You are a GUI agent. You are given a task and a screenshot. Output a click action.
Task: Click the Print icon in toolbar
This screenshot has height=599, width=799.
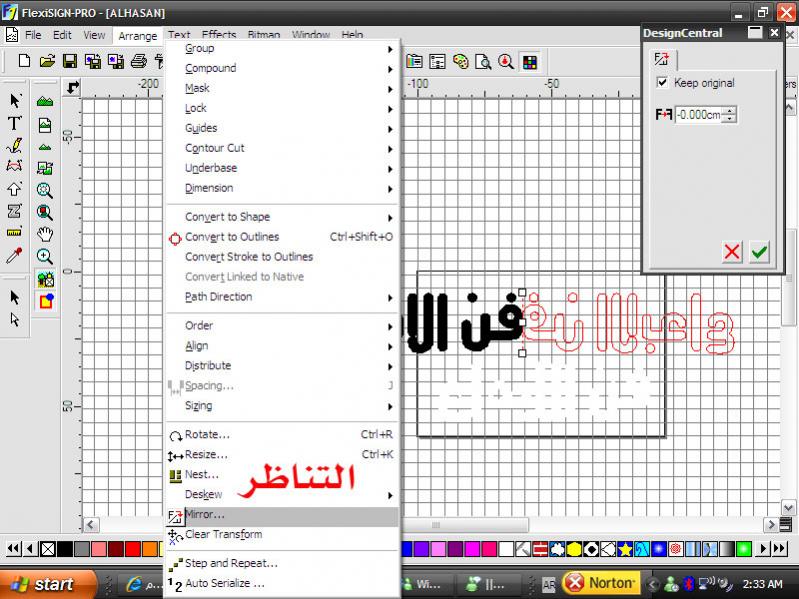tap(139, 62)
